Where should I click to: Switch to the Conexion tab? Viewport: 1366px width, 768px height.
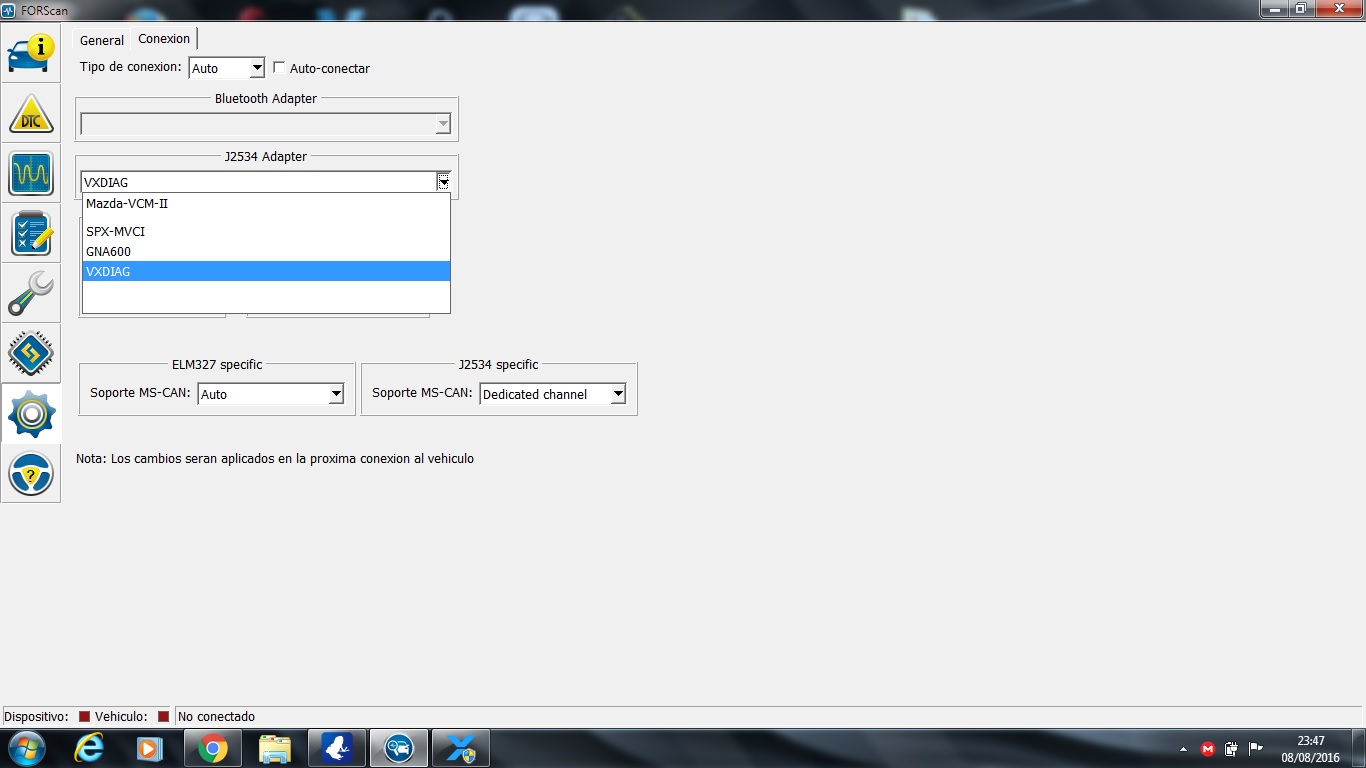164,39
